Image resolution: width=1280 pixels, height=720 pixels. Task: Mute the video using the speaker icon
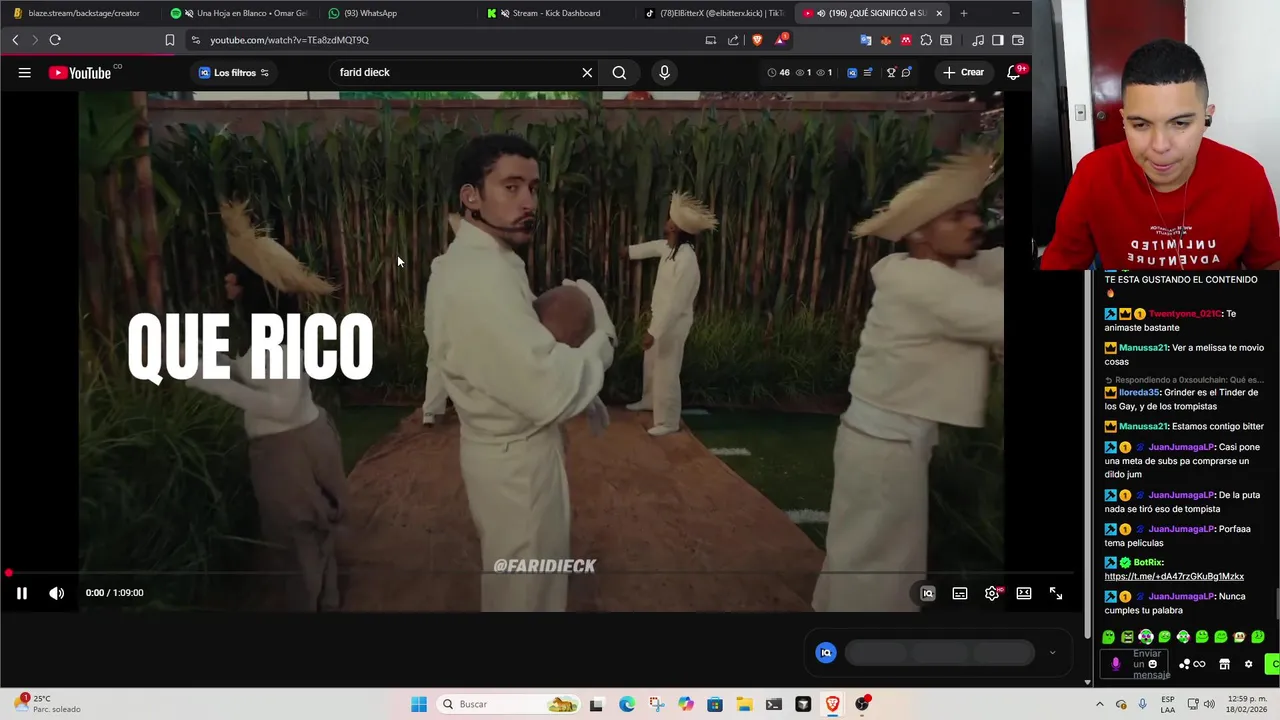pyautogui.click(x=57, y=593)
